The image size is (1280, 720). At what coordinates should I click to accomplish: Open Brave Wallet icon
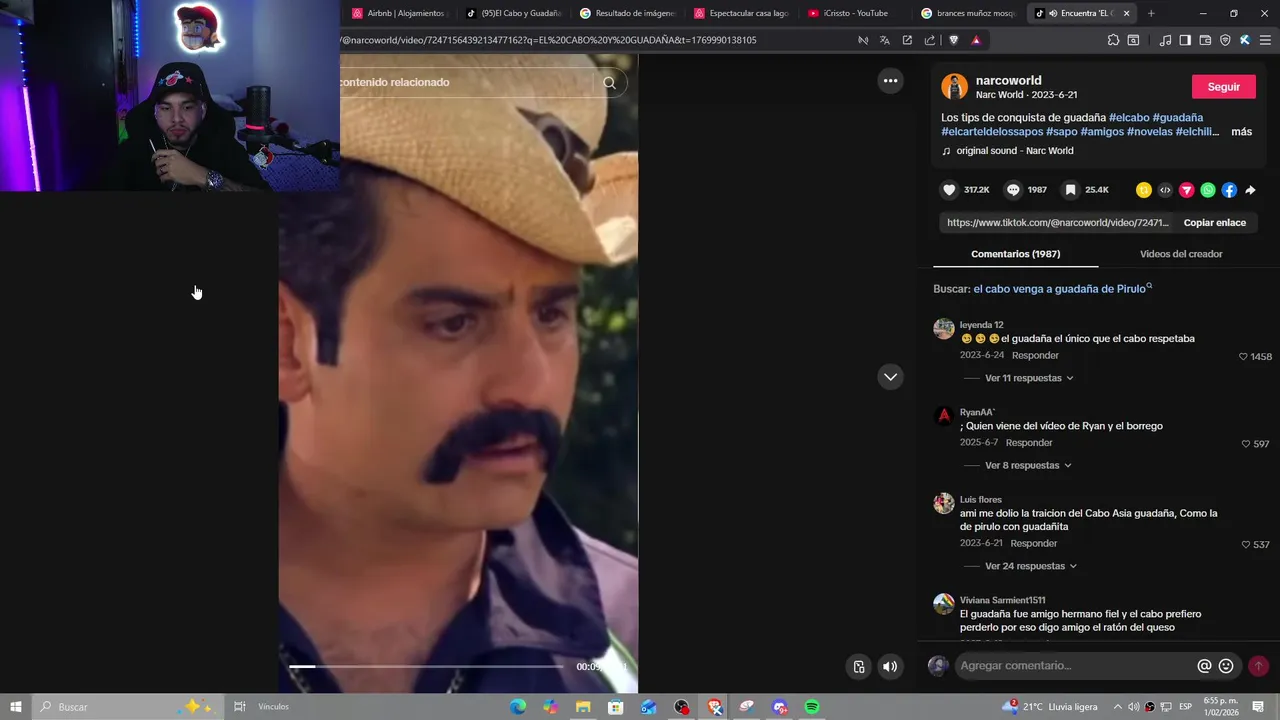coord(1205,40)
